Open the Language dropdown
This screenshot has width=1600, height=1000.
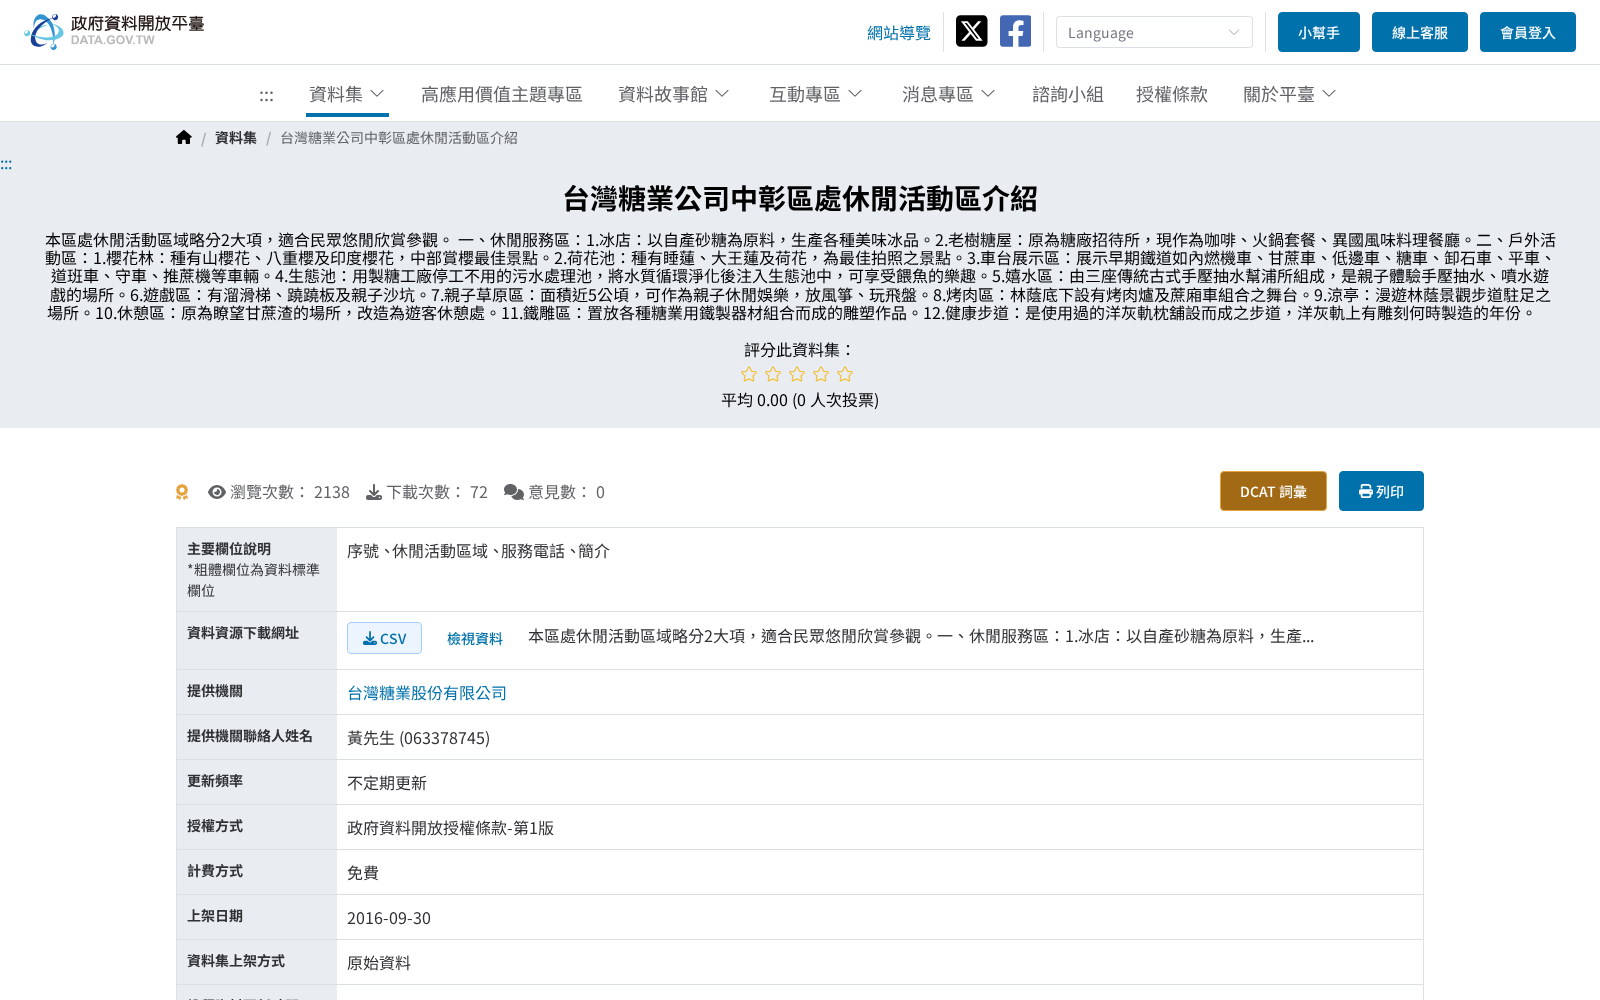coord(1154,32)
